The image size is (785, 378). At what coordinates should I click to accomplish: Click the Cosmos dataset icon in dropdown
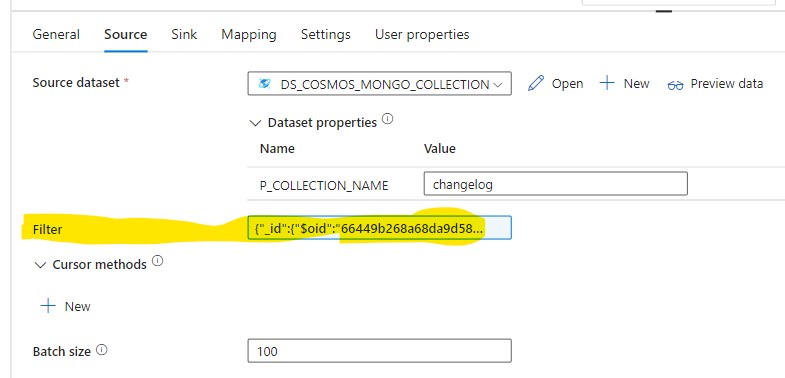(264, 84)
